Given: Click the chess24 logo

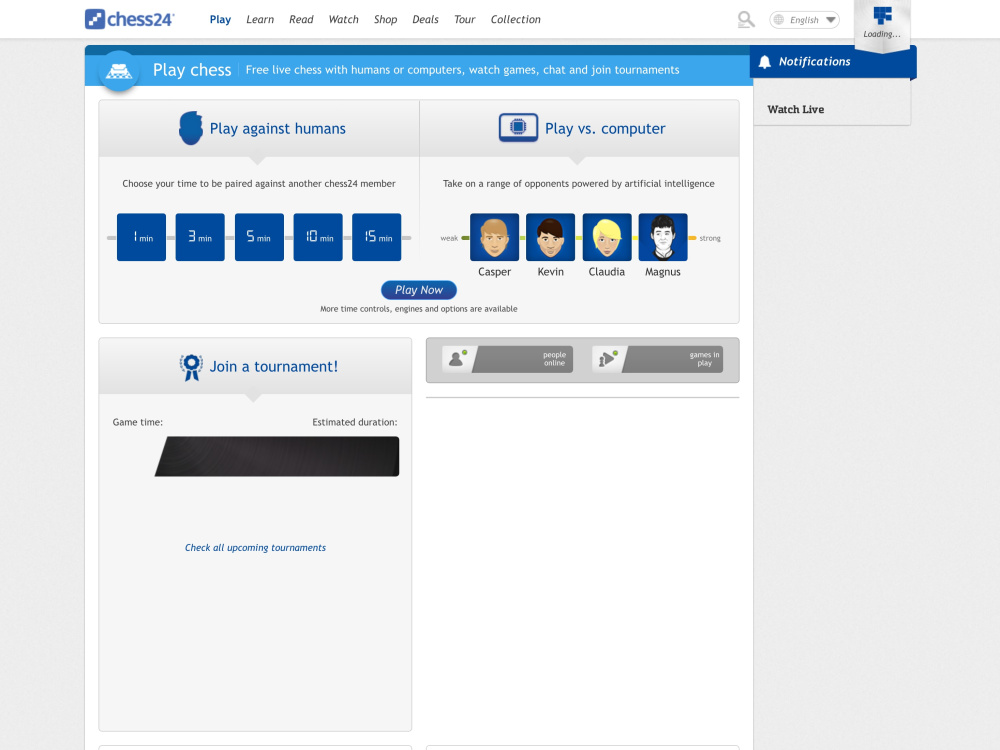Looking at the screenshot, I should point(129,19).
